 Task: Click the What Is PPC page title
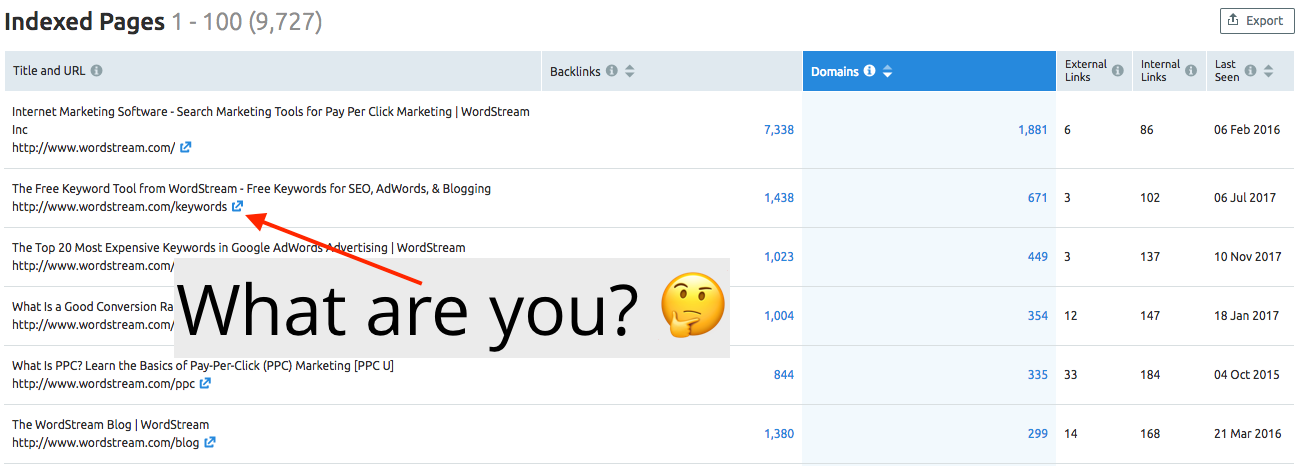[203, 366]
